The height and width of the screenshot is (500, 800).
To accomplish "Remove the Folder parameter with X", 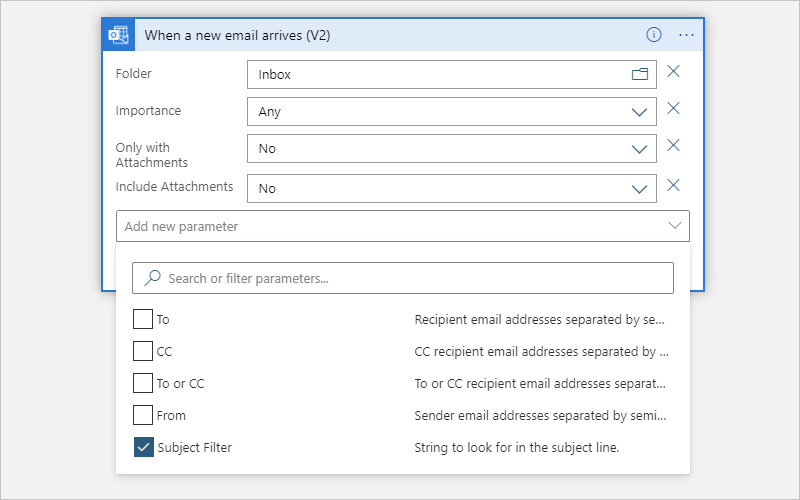I will 673,71.
